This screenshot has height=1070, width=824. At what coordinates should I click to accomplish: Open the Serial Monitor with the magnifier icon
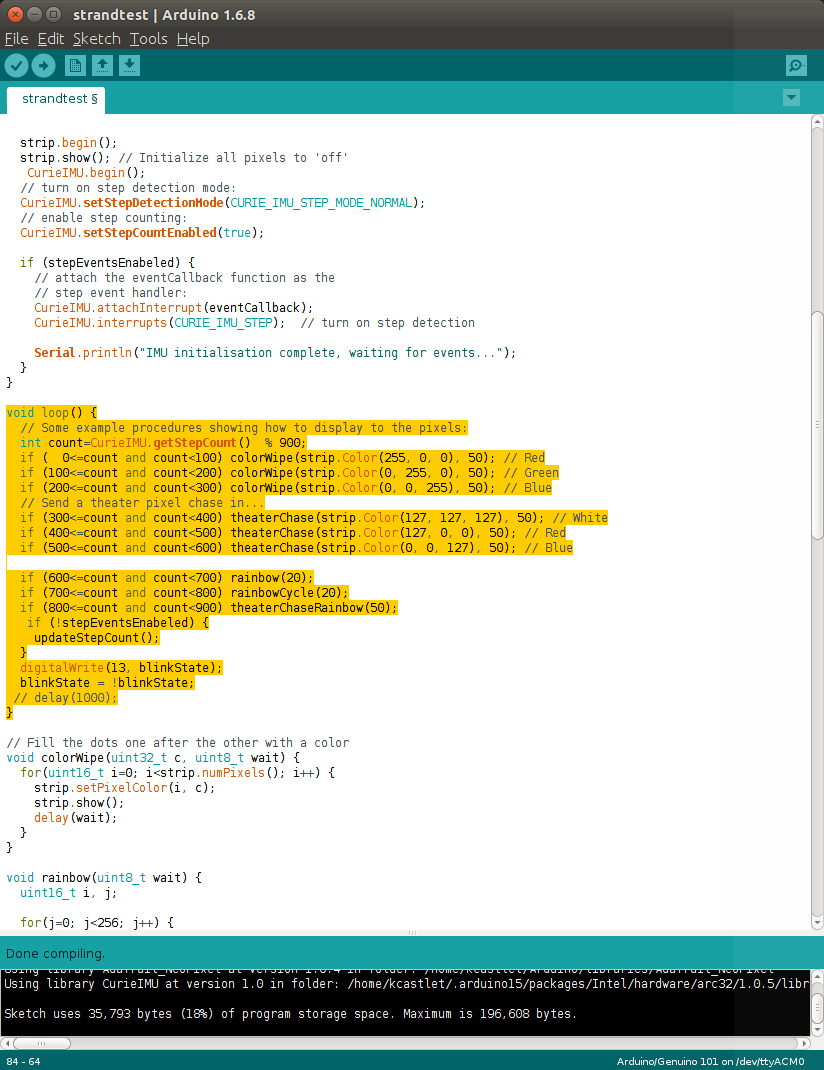[796, 64]
